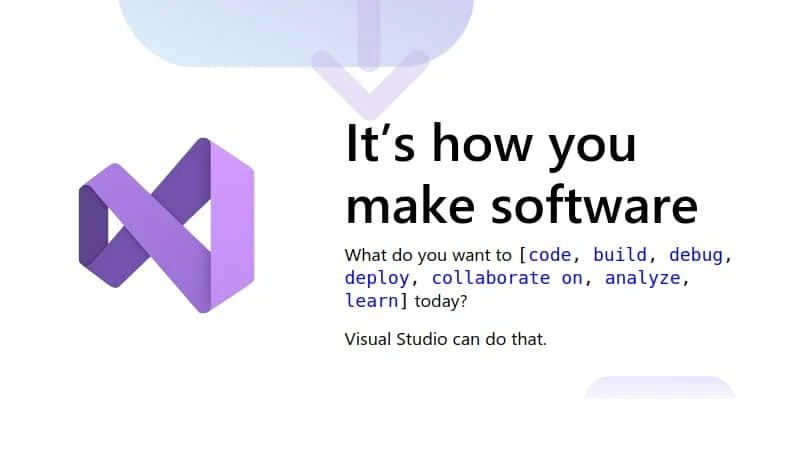Select the 'build' keyword

[x=619, y=255]
